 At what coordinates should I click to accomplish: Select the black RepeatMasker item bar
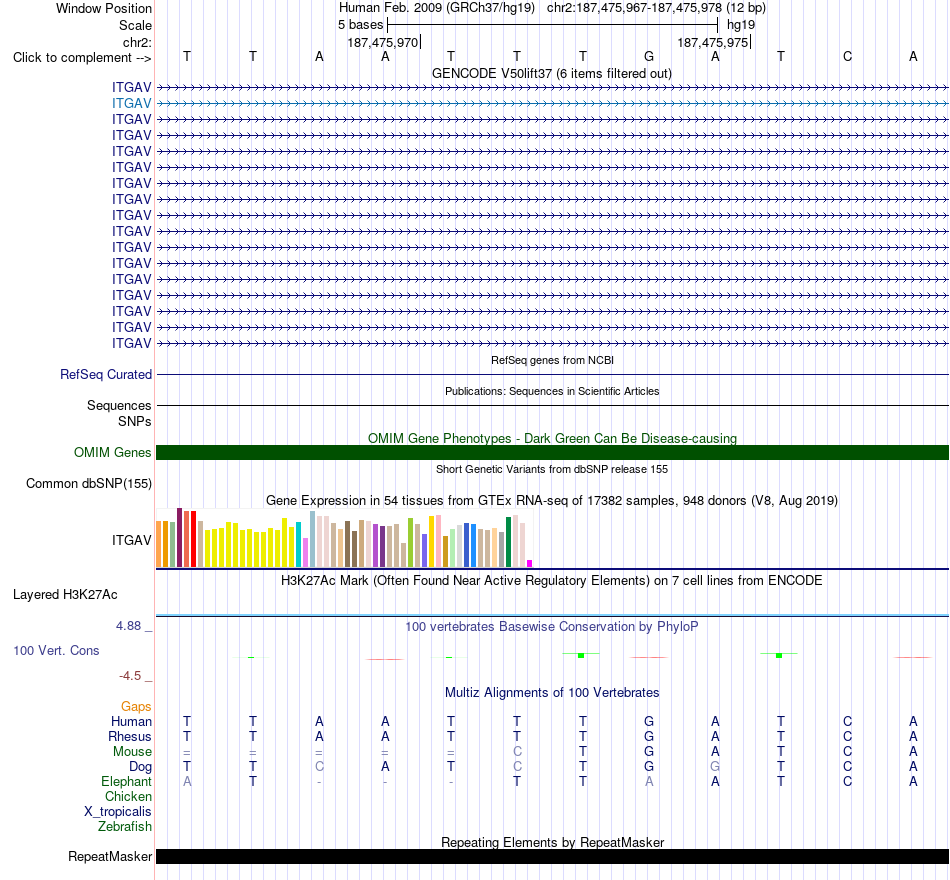pos(552,856)
